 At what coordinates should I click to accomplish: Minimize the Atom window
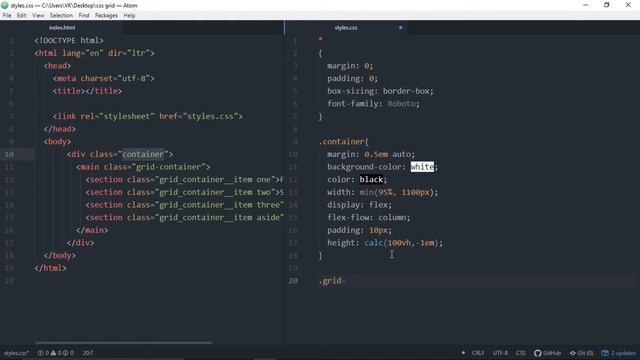coord(586,5)
